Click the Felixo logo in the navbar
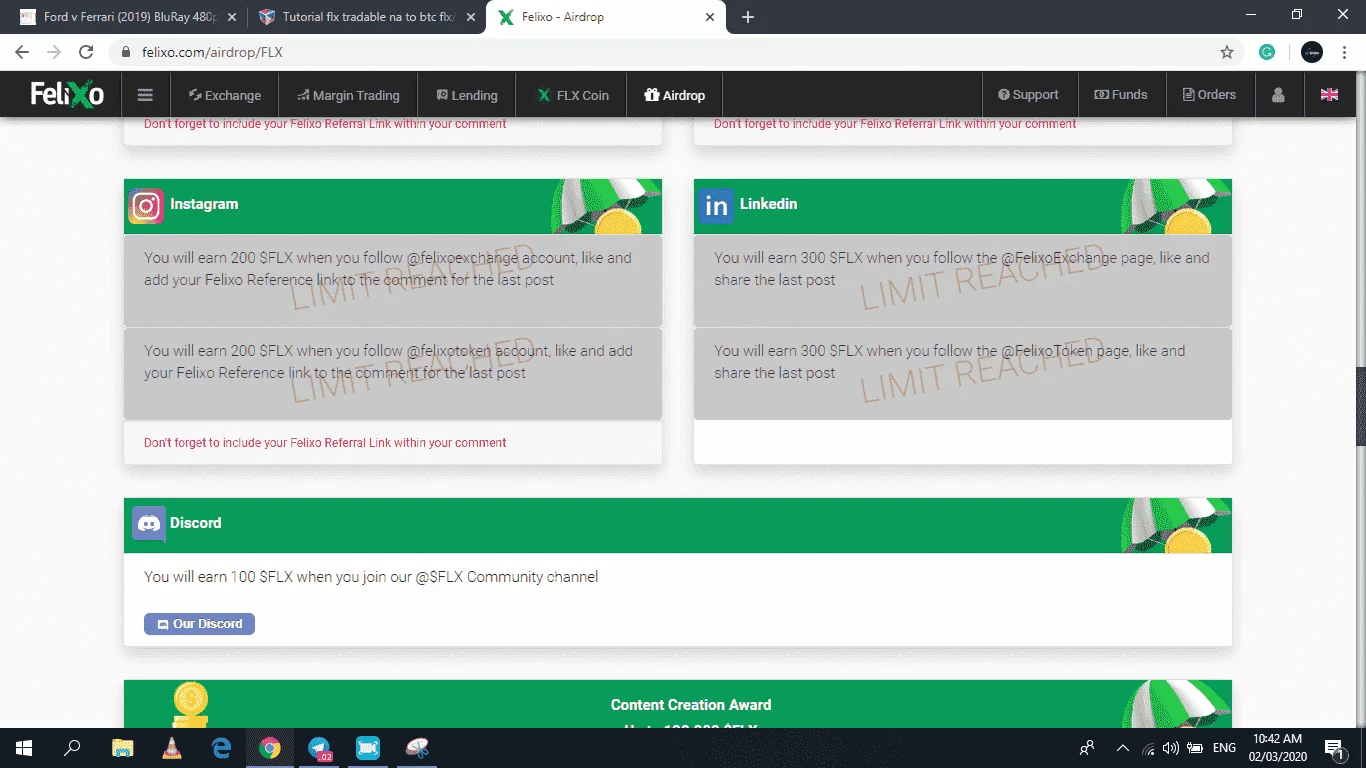 pyautogui.click(x=66, y=94)
